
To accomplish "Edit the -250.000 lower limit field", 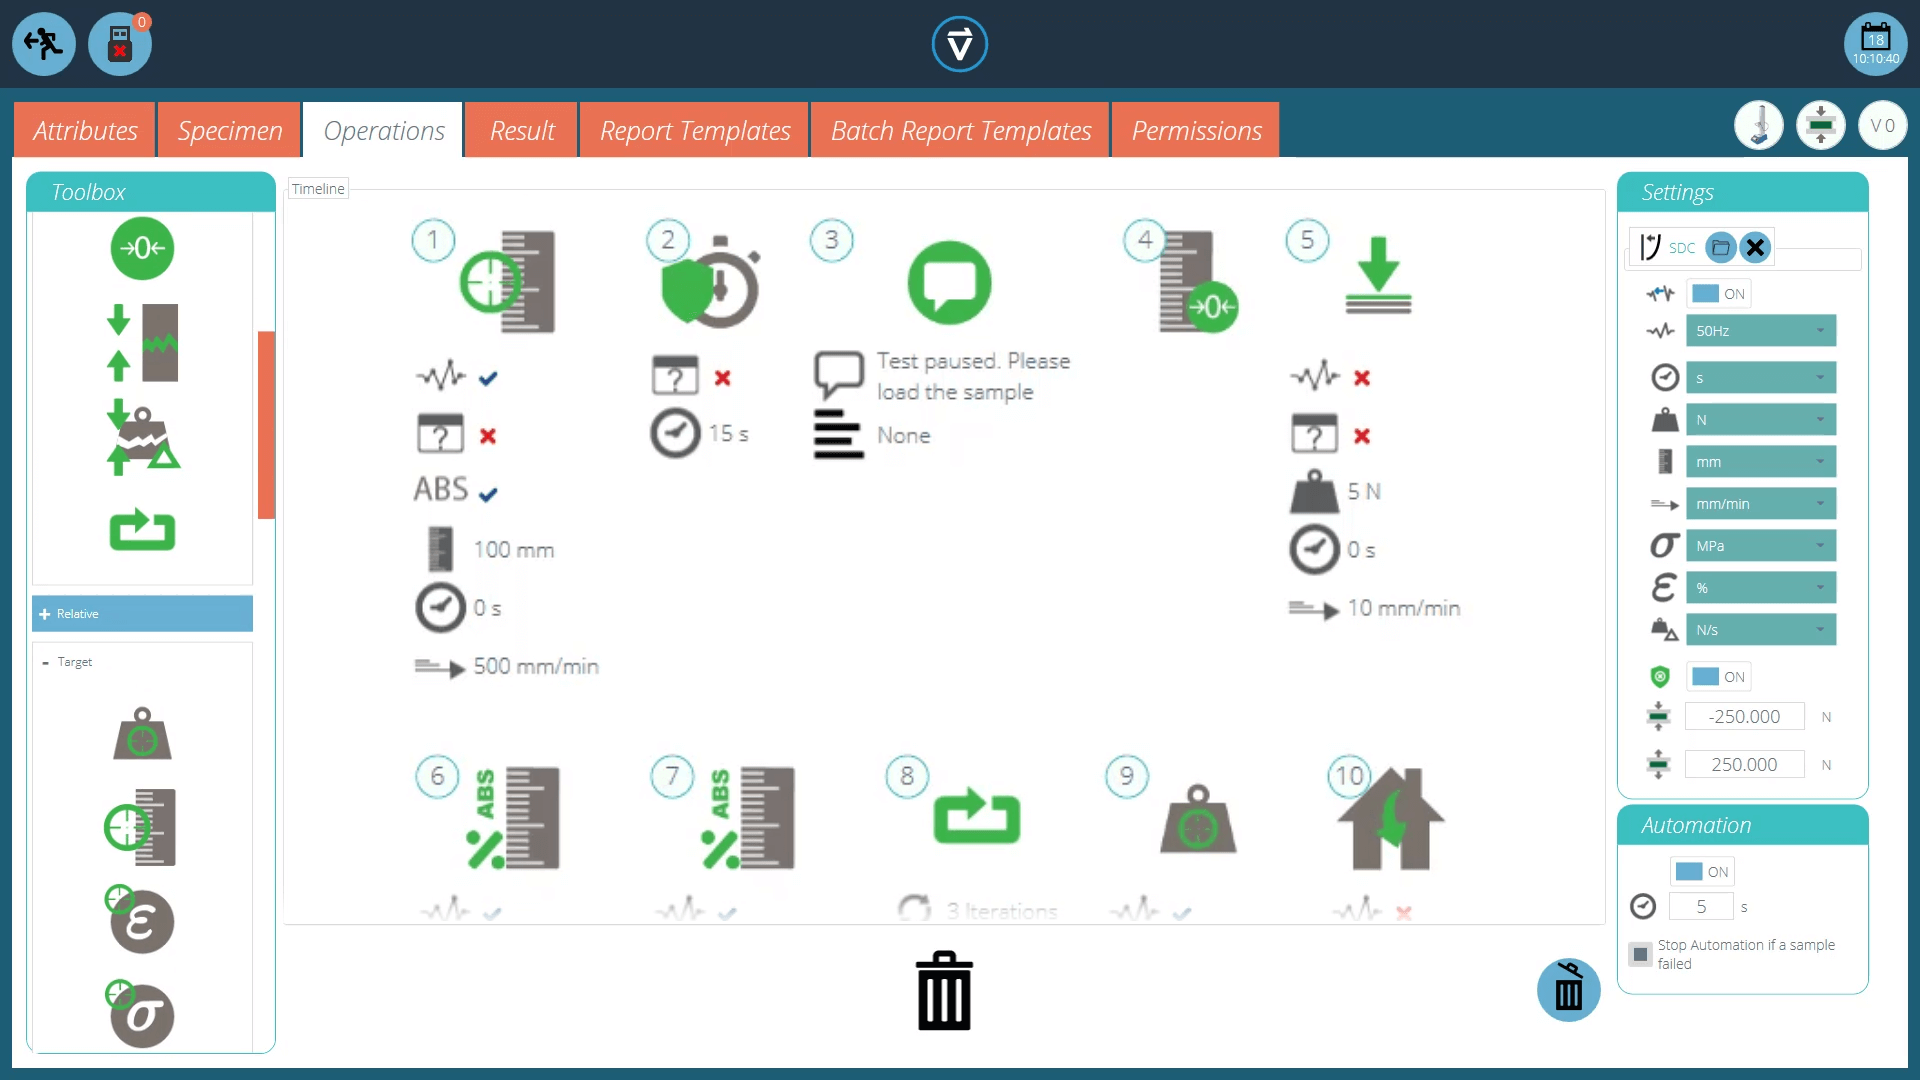I will [x=1744, y=717].
